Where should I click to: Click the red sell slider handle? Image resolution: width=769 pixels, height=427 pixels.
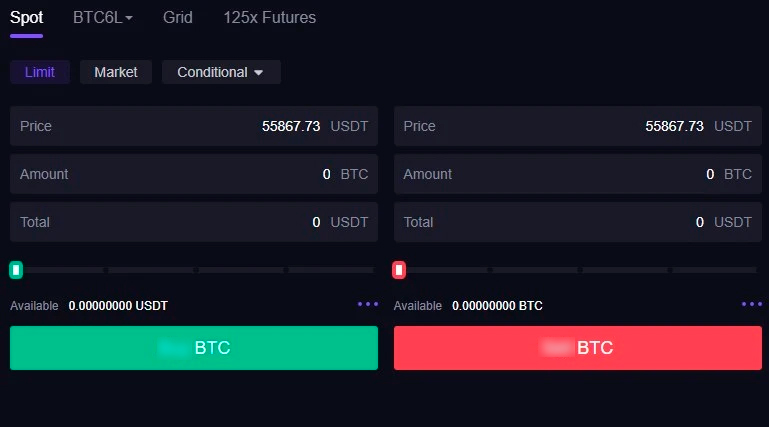(x=399, y=270)
